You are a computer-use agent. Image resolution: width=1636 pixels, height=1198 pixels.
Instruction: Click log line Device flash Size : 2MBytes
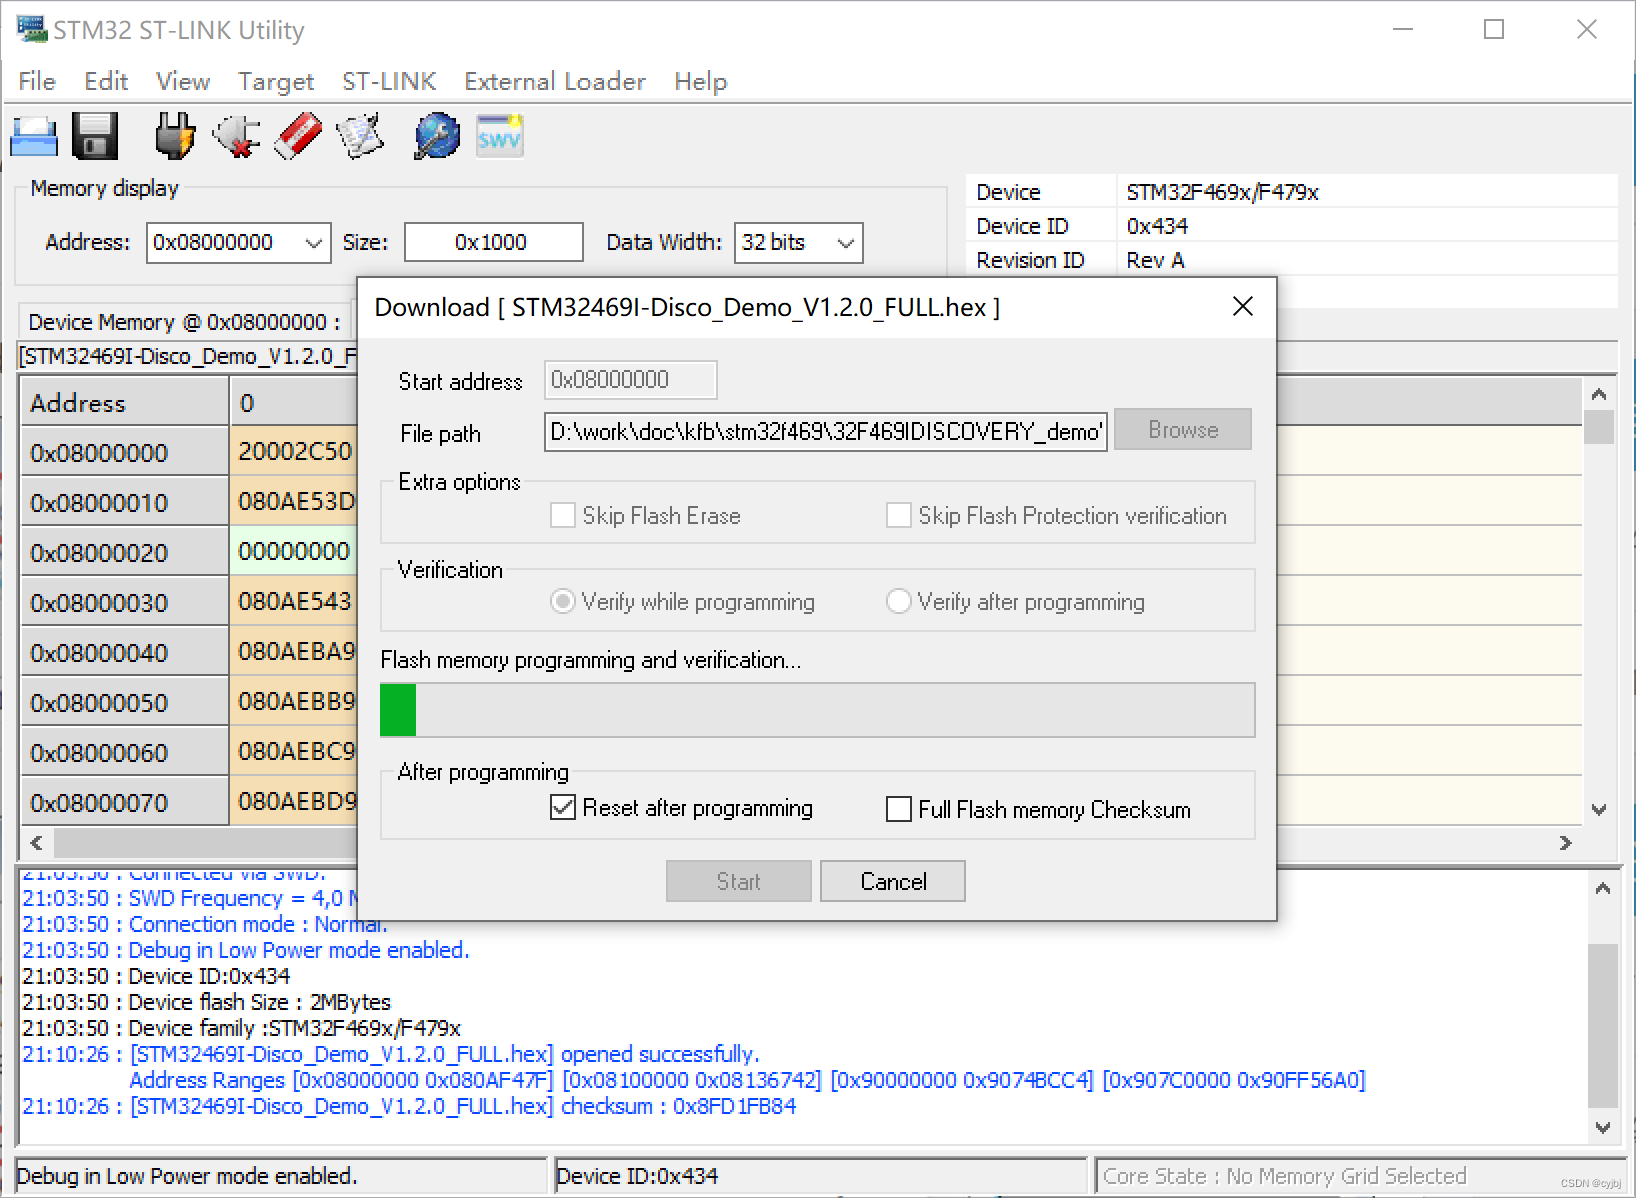pos(206,1002)
